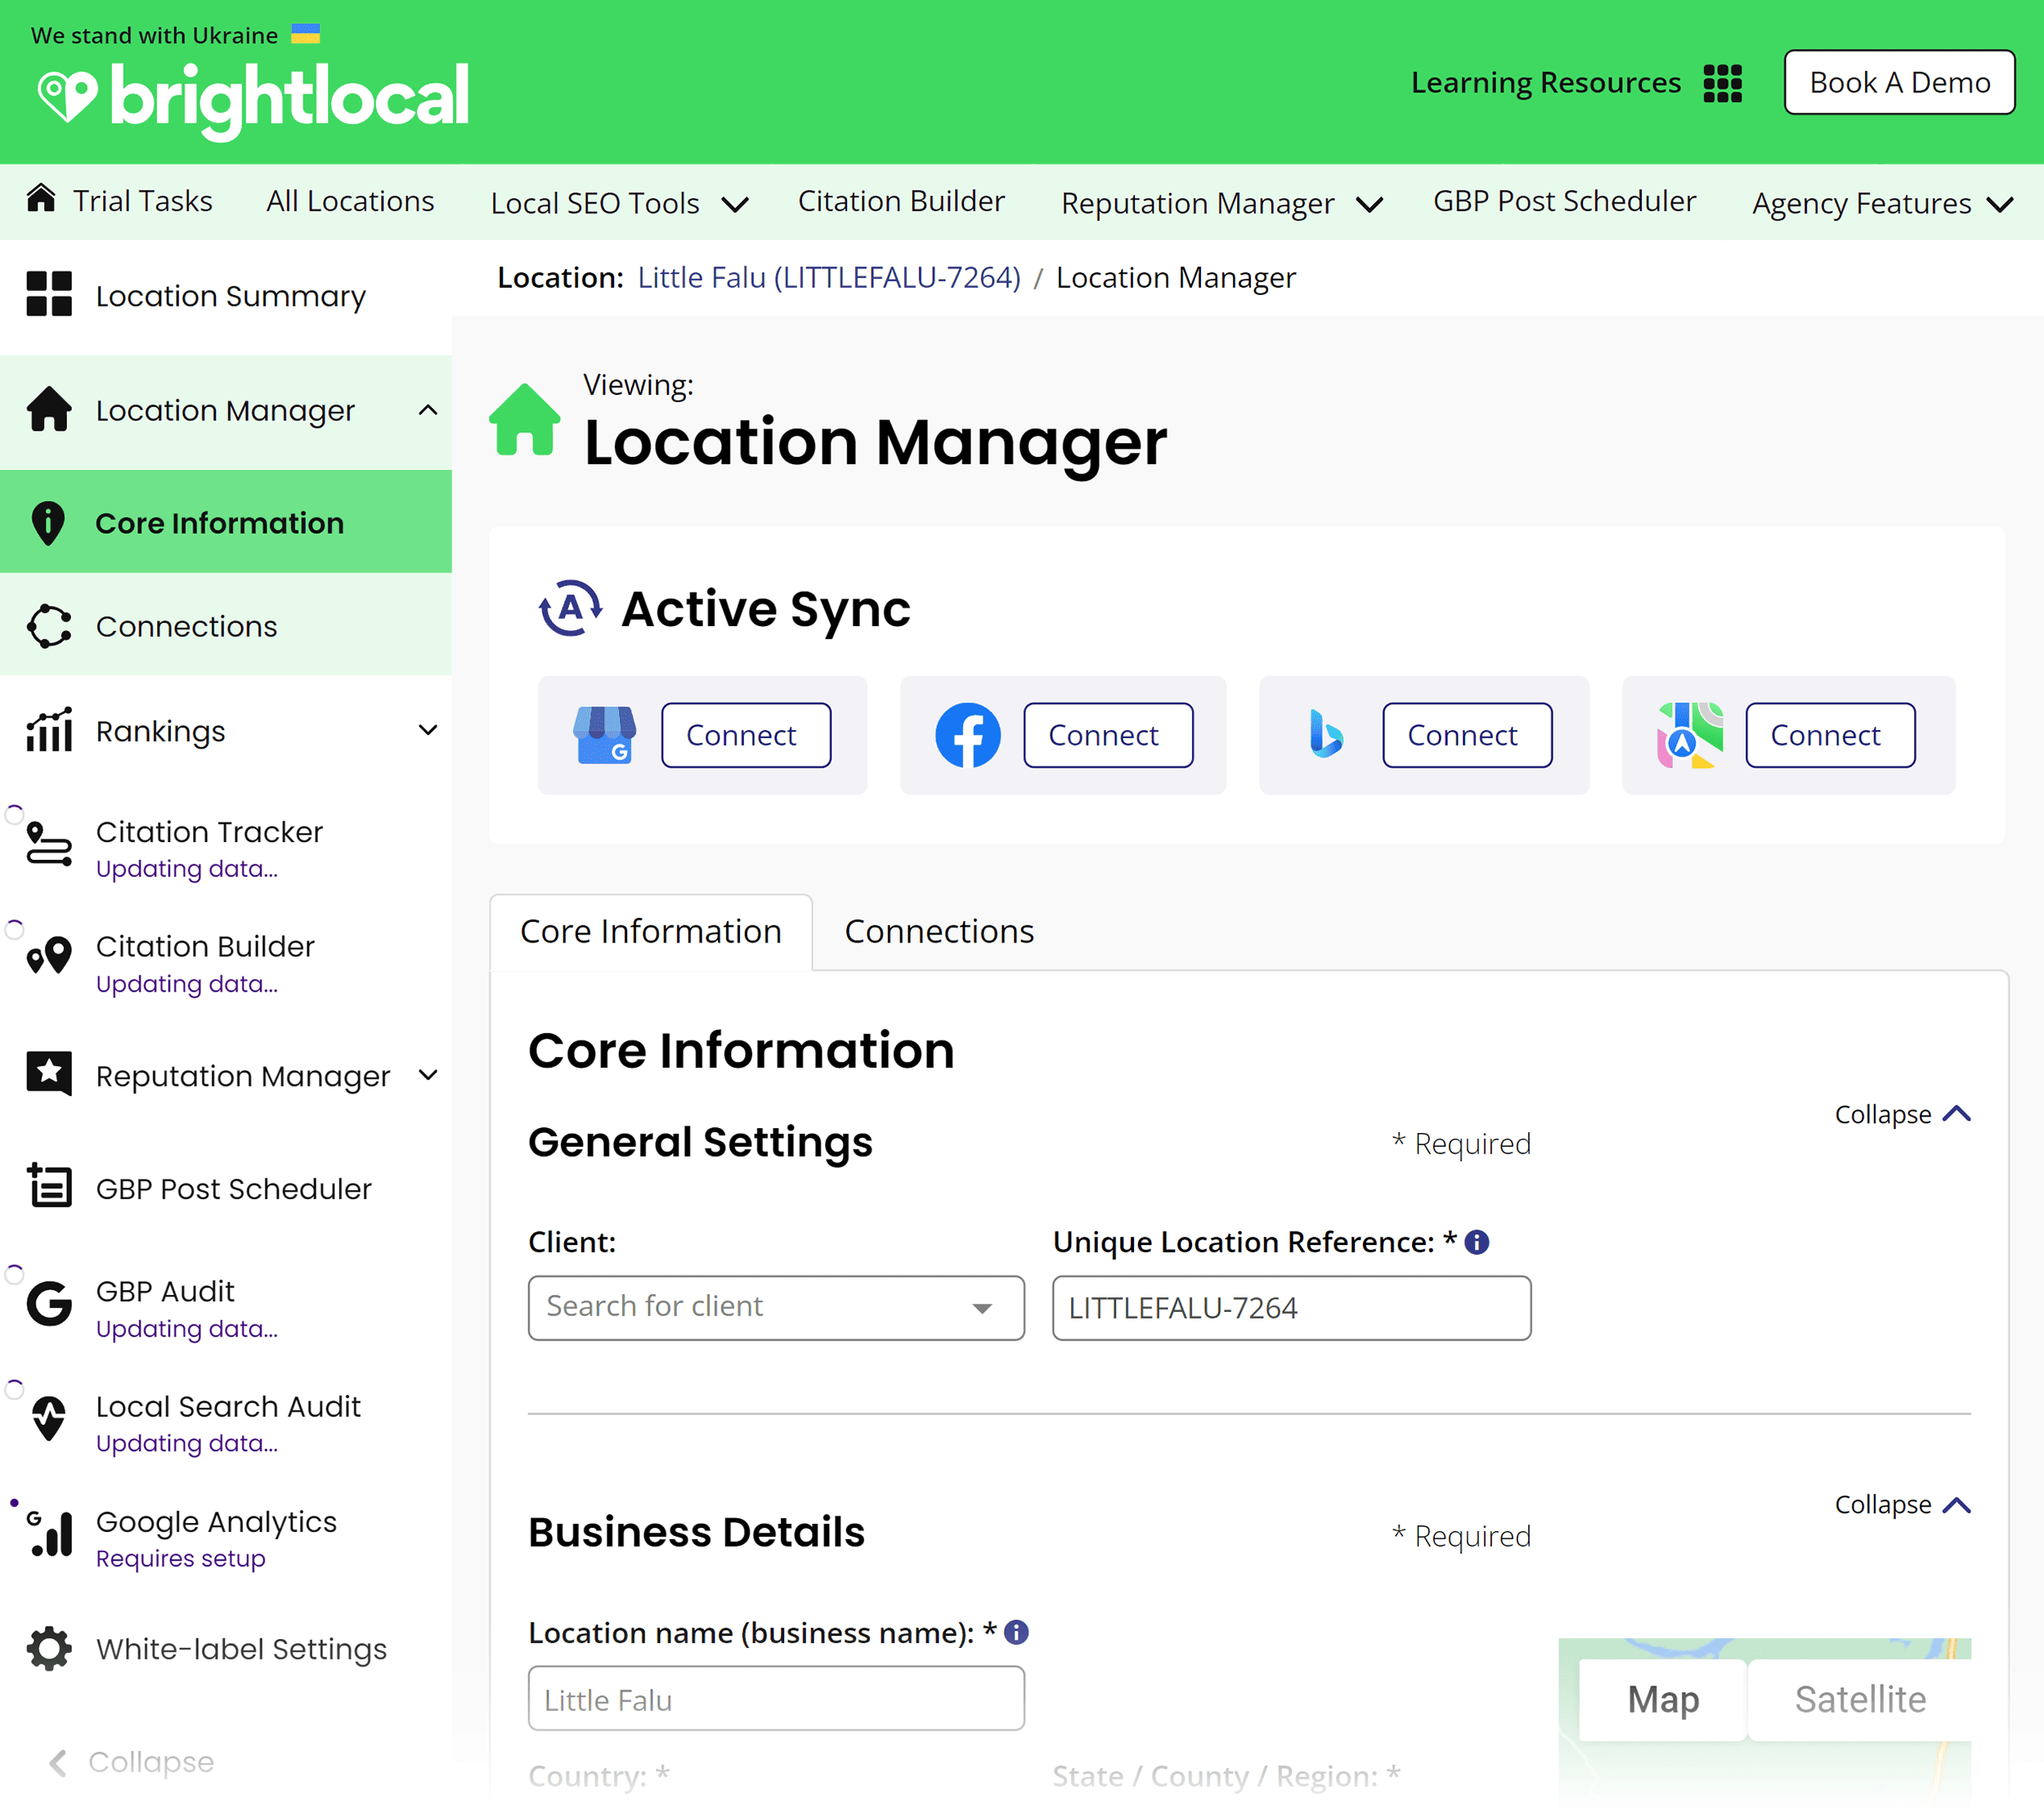The width and height of the screenshot is (2044, 1818).
Task: Click the Location Summary grid icon
Action: (x=49, y=294)
